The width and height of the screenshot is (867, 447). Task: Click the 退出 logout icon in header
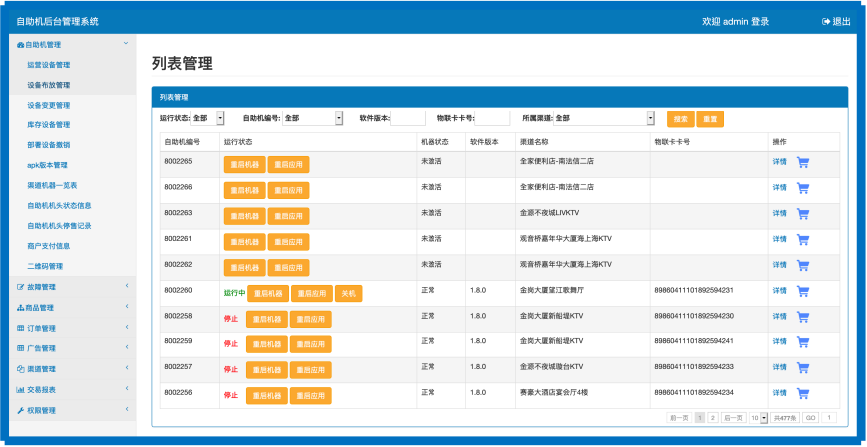tap(826, 21)
